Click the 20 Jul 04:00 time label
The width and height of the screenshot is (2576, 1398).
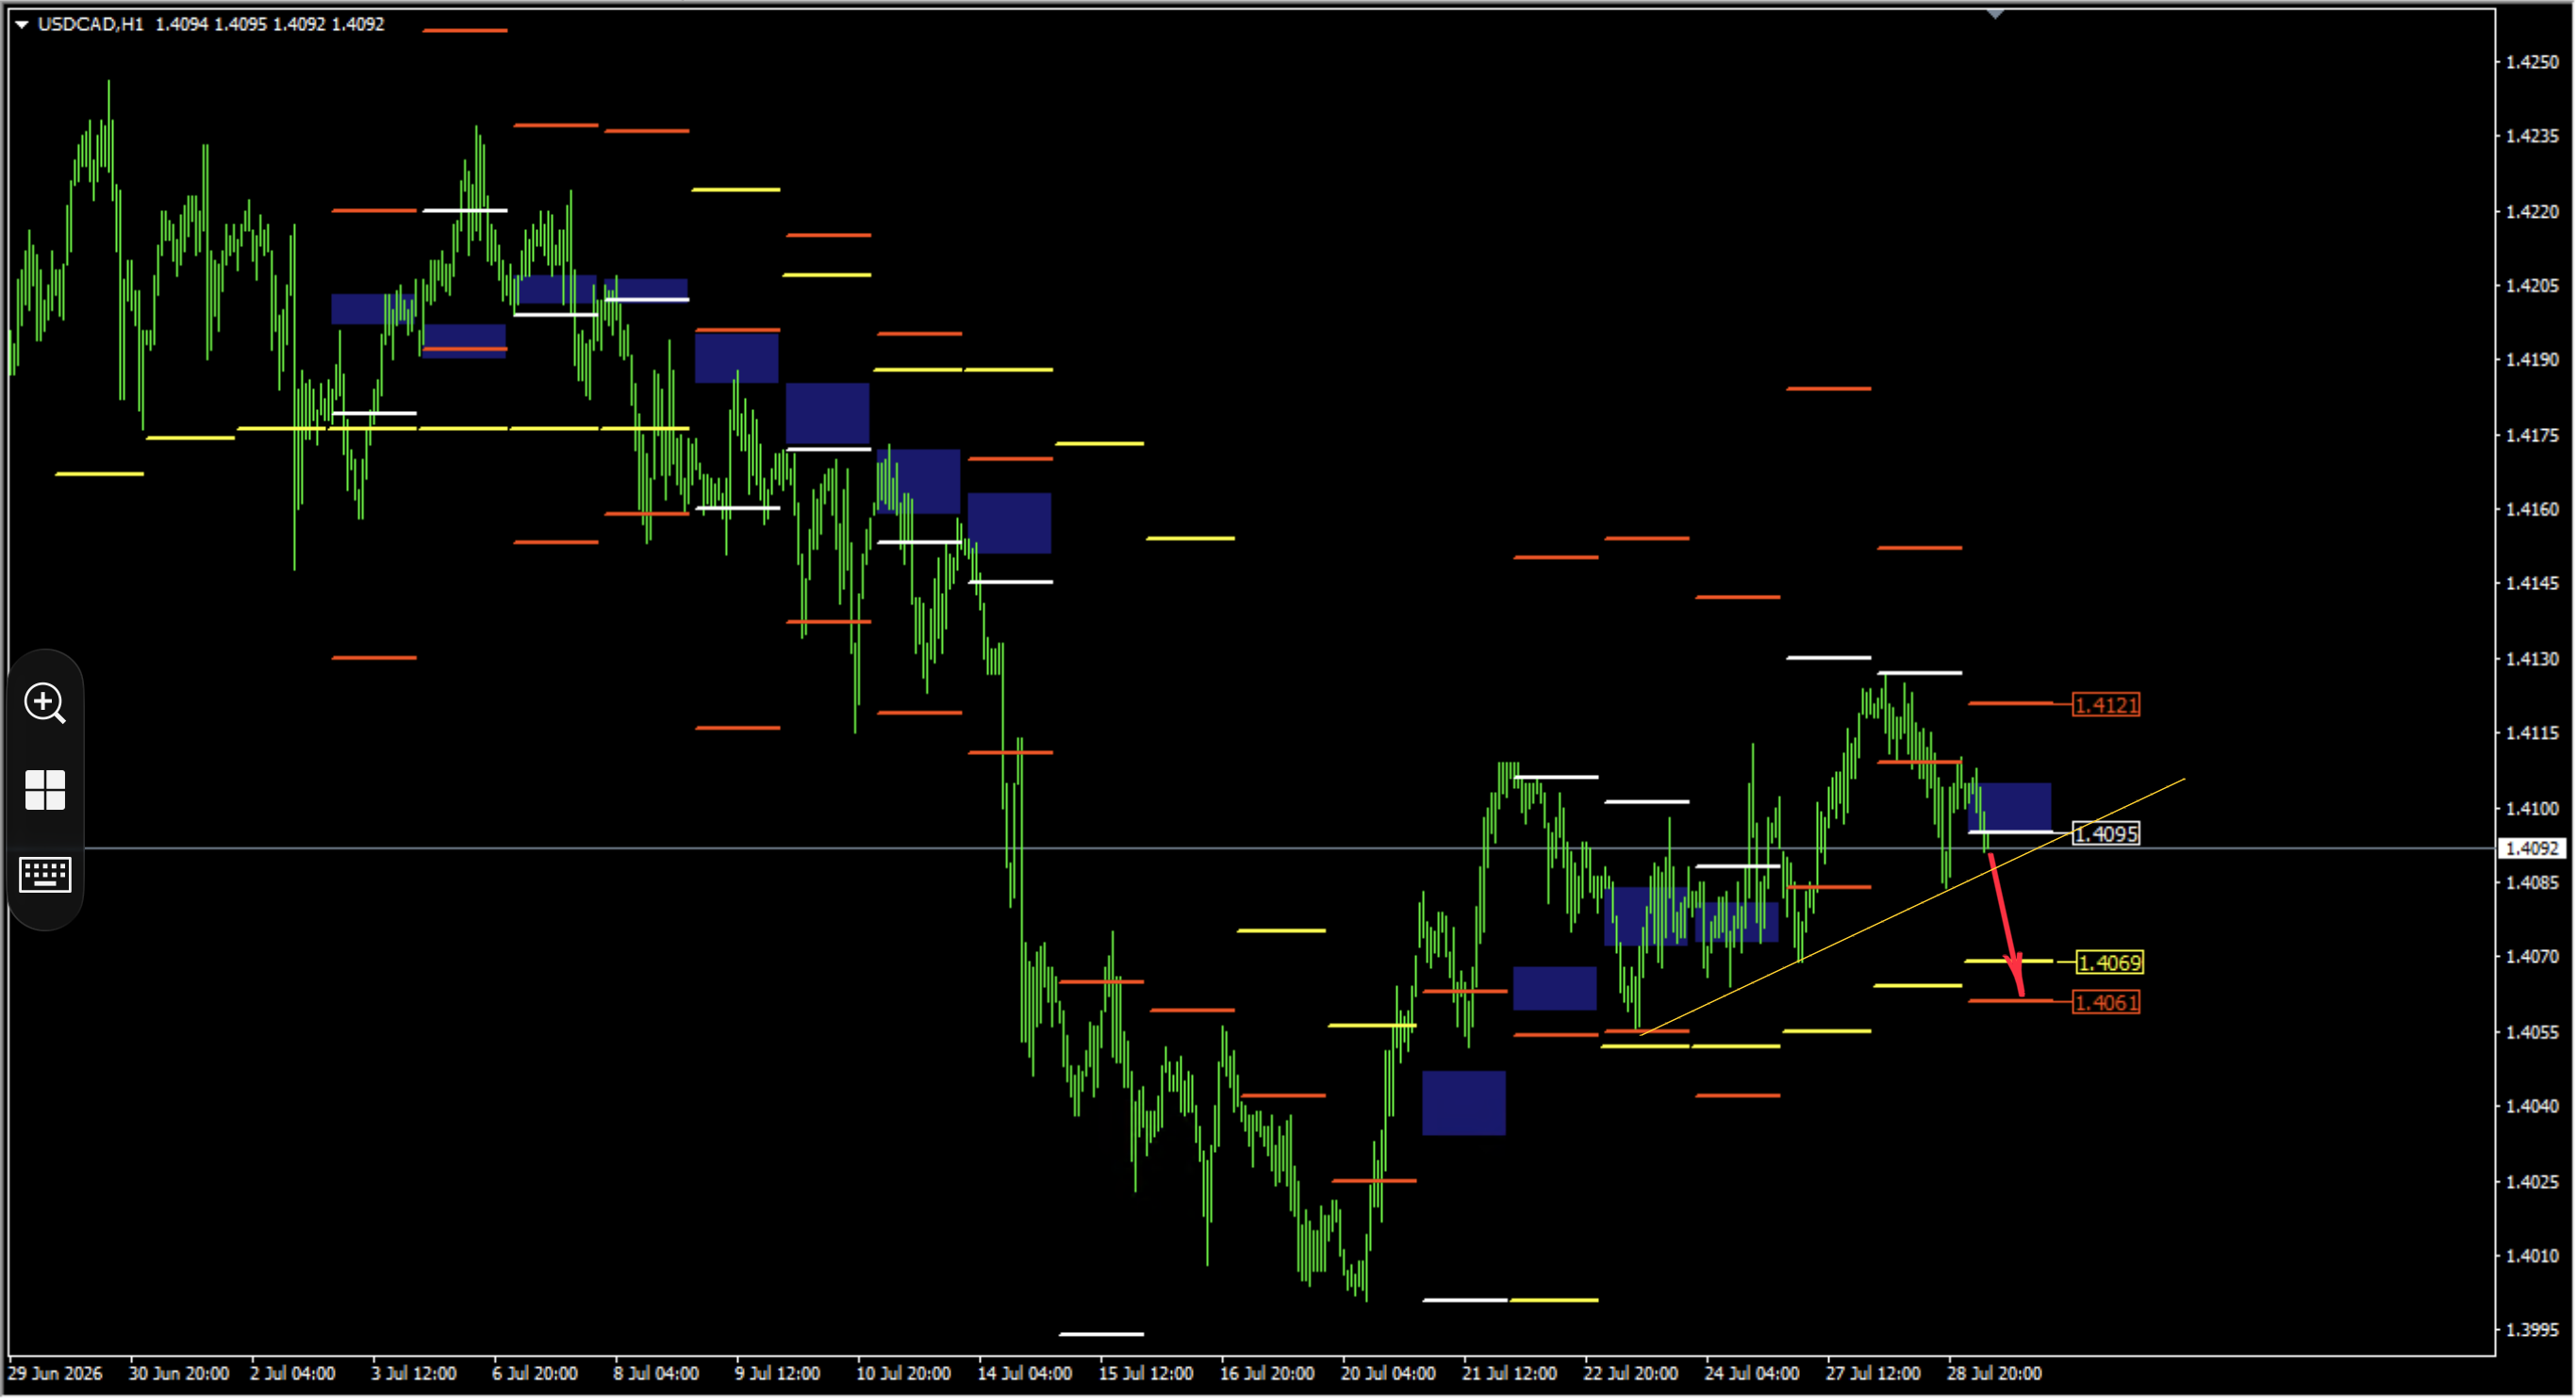1388,1374
